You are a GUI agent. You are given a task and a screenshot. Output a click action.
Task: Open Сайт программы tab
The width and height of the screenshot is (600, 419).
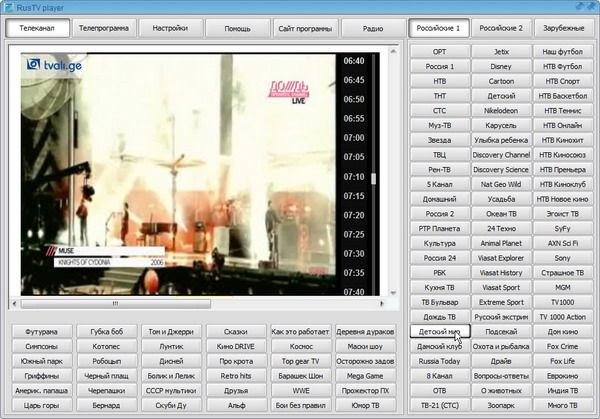305,28
